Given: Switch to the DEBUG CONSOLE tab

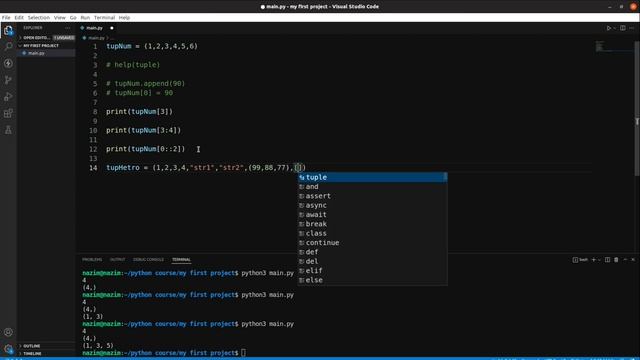Looking at the screenshot, I should click(148, 260).
